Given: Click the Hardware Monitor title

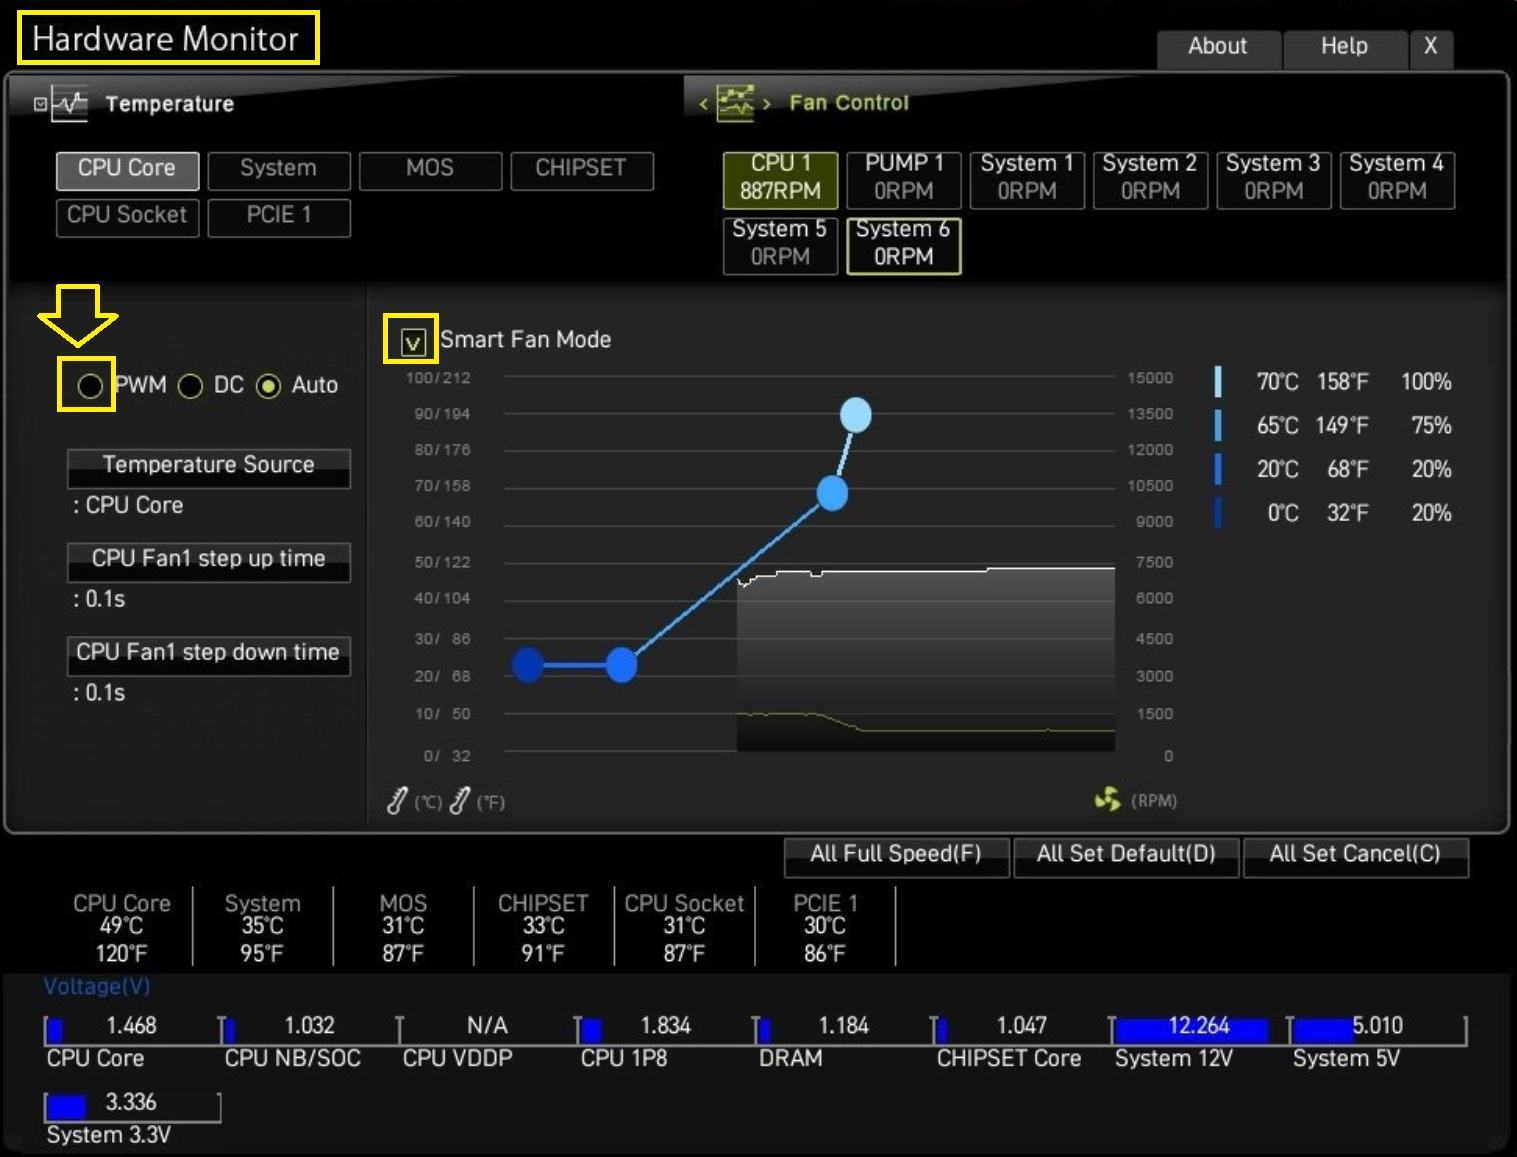Looking at the screenshot, I should click(x=166, y=39).
